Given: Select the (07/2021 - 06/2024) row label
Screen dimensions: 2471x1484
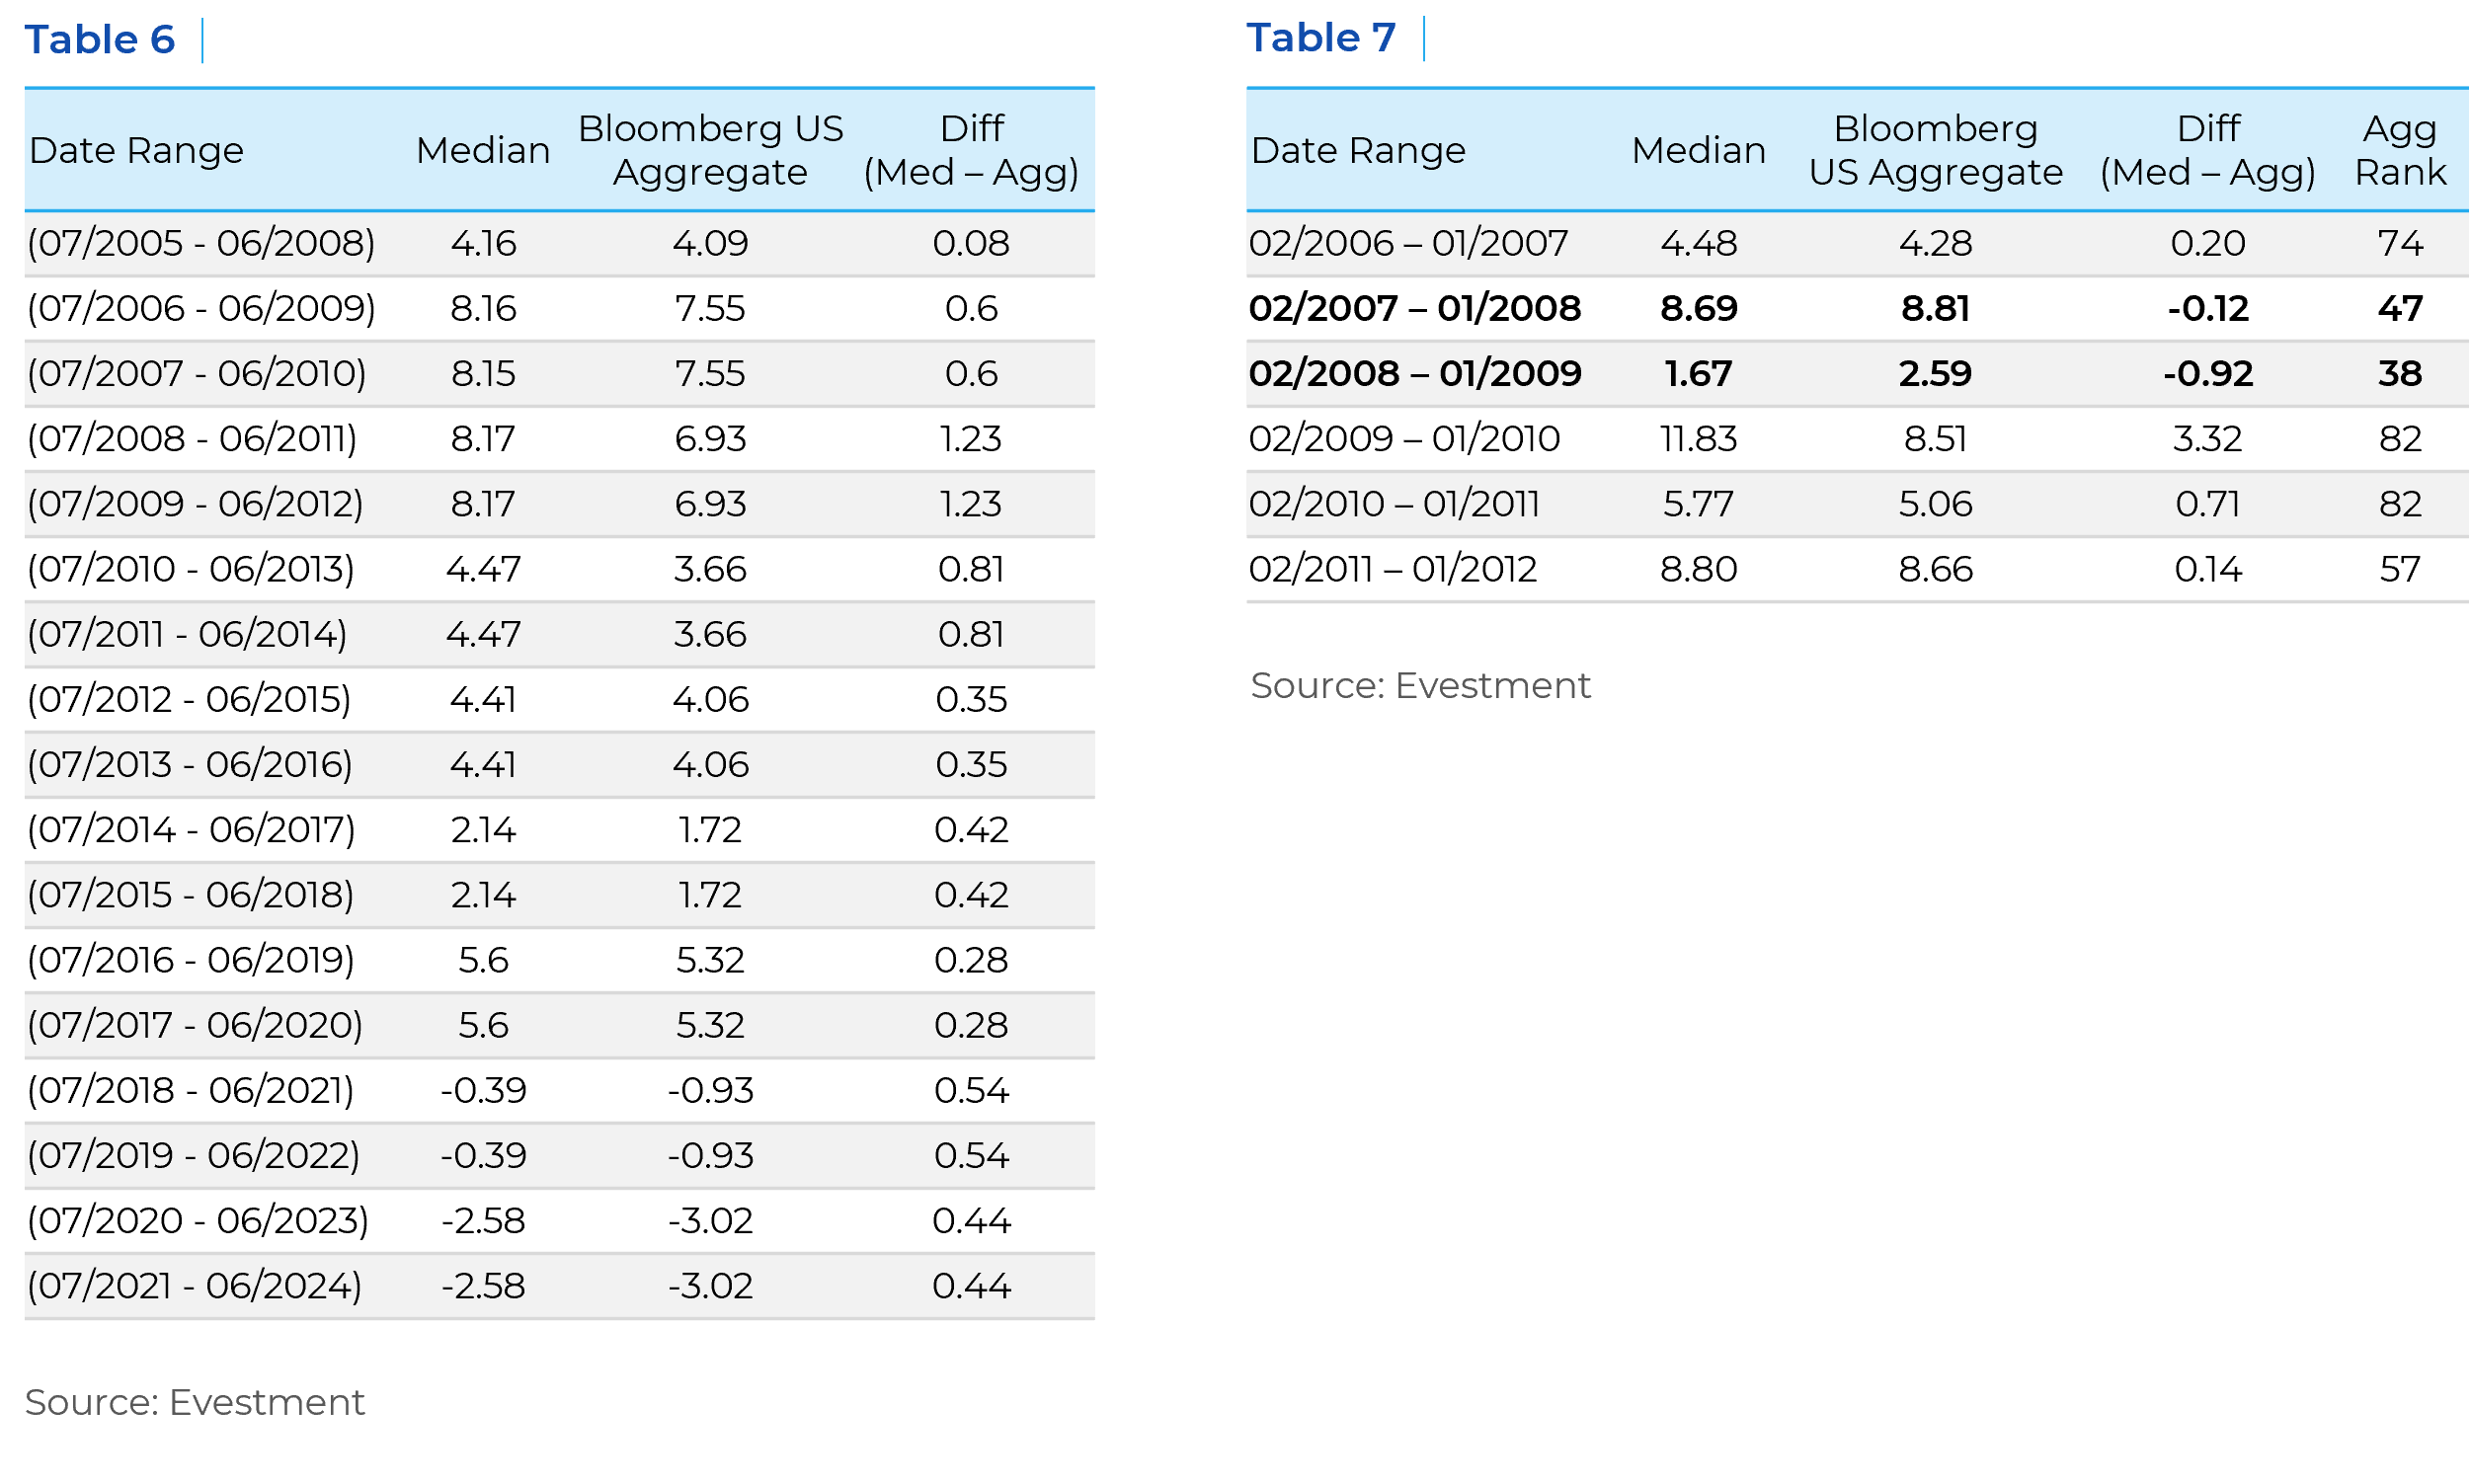Looking at the screenshot, I should (x=195, y=1285).
